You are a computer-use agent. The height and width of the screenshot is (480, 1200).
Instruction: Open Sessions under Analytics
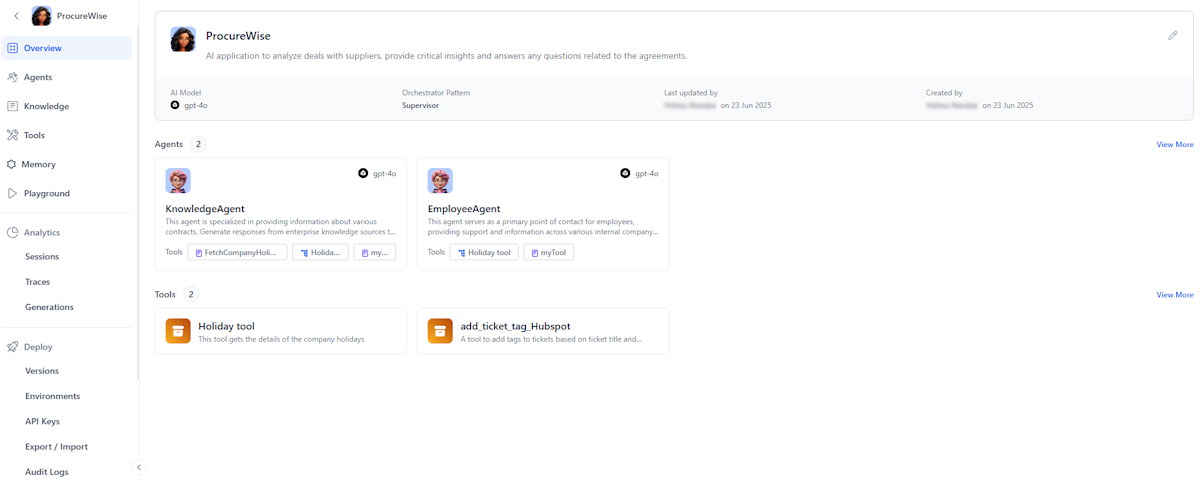42,257
